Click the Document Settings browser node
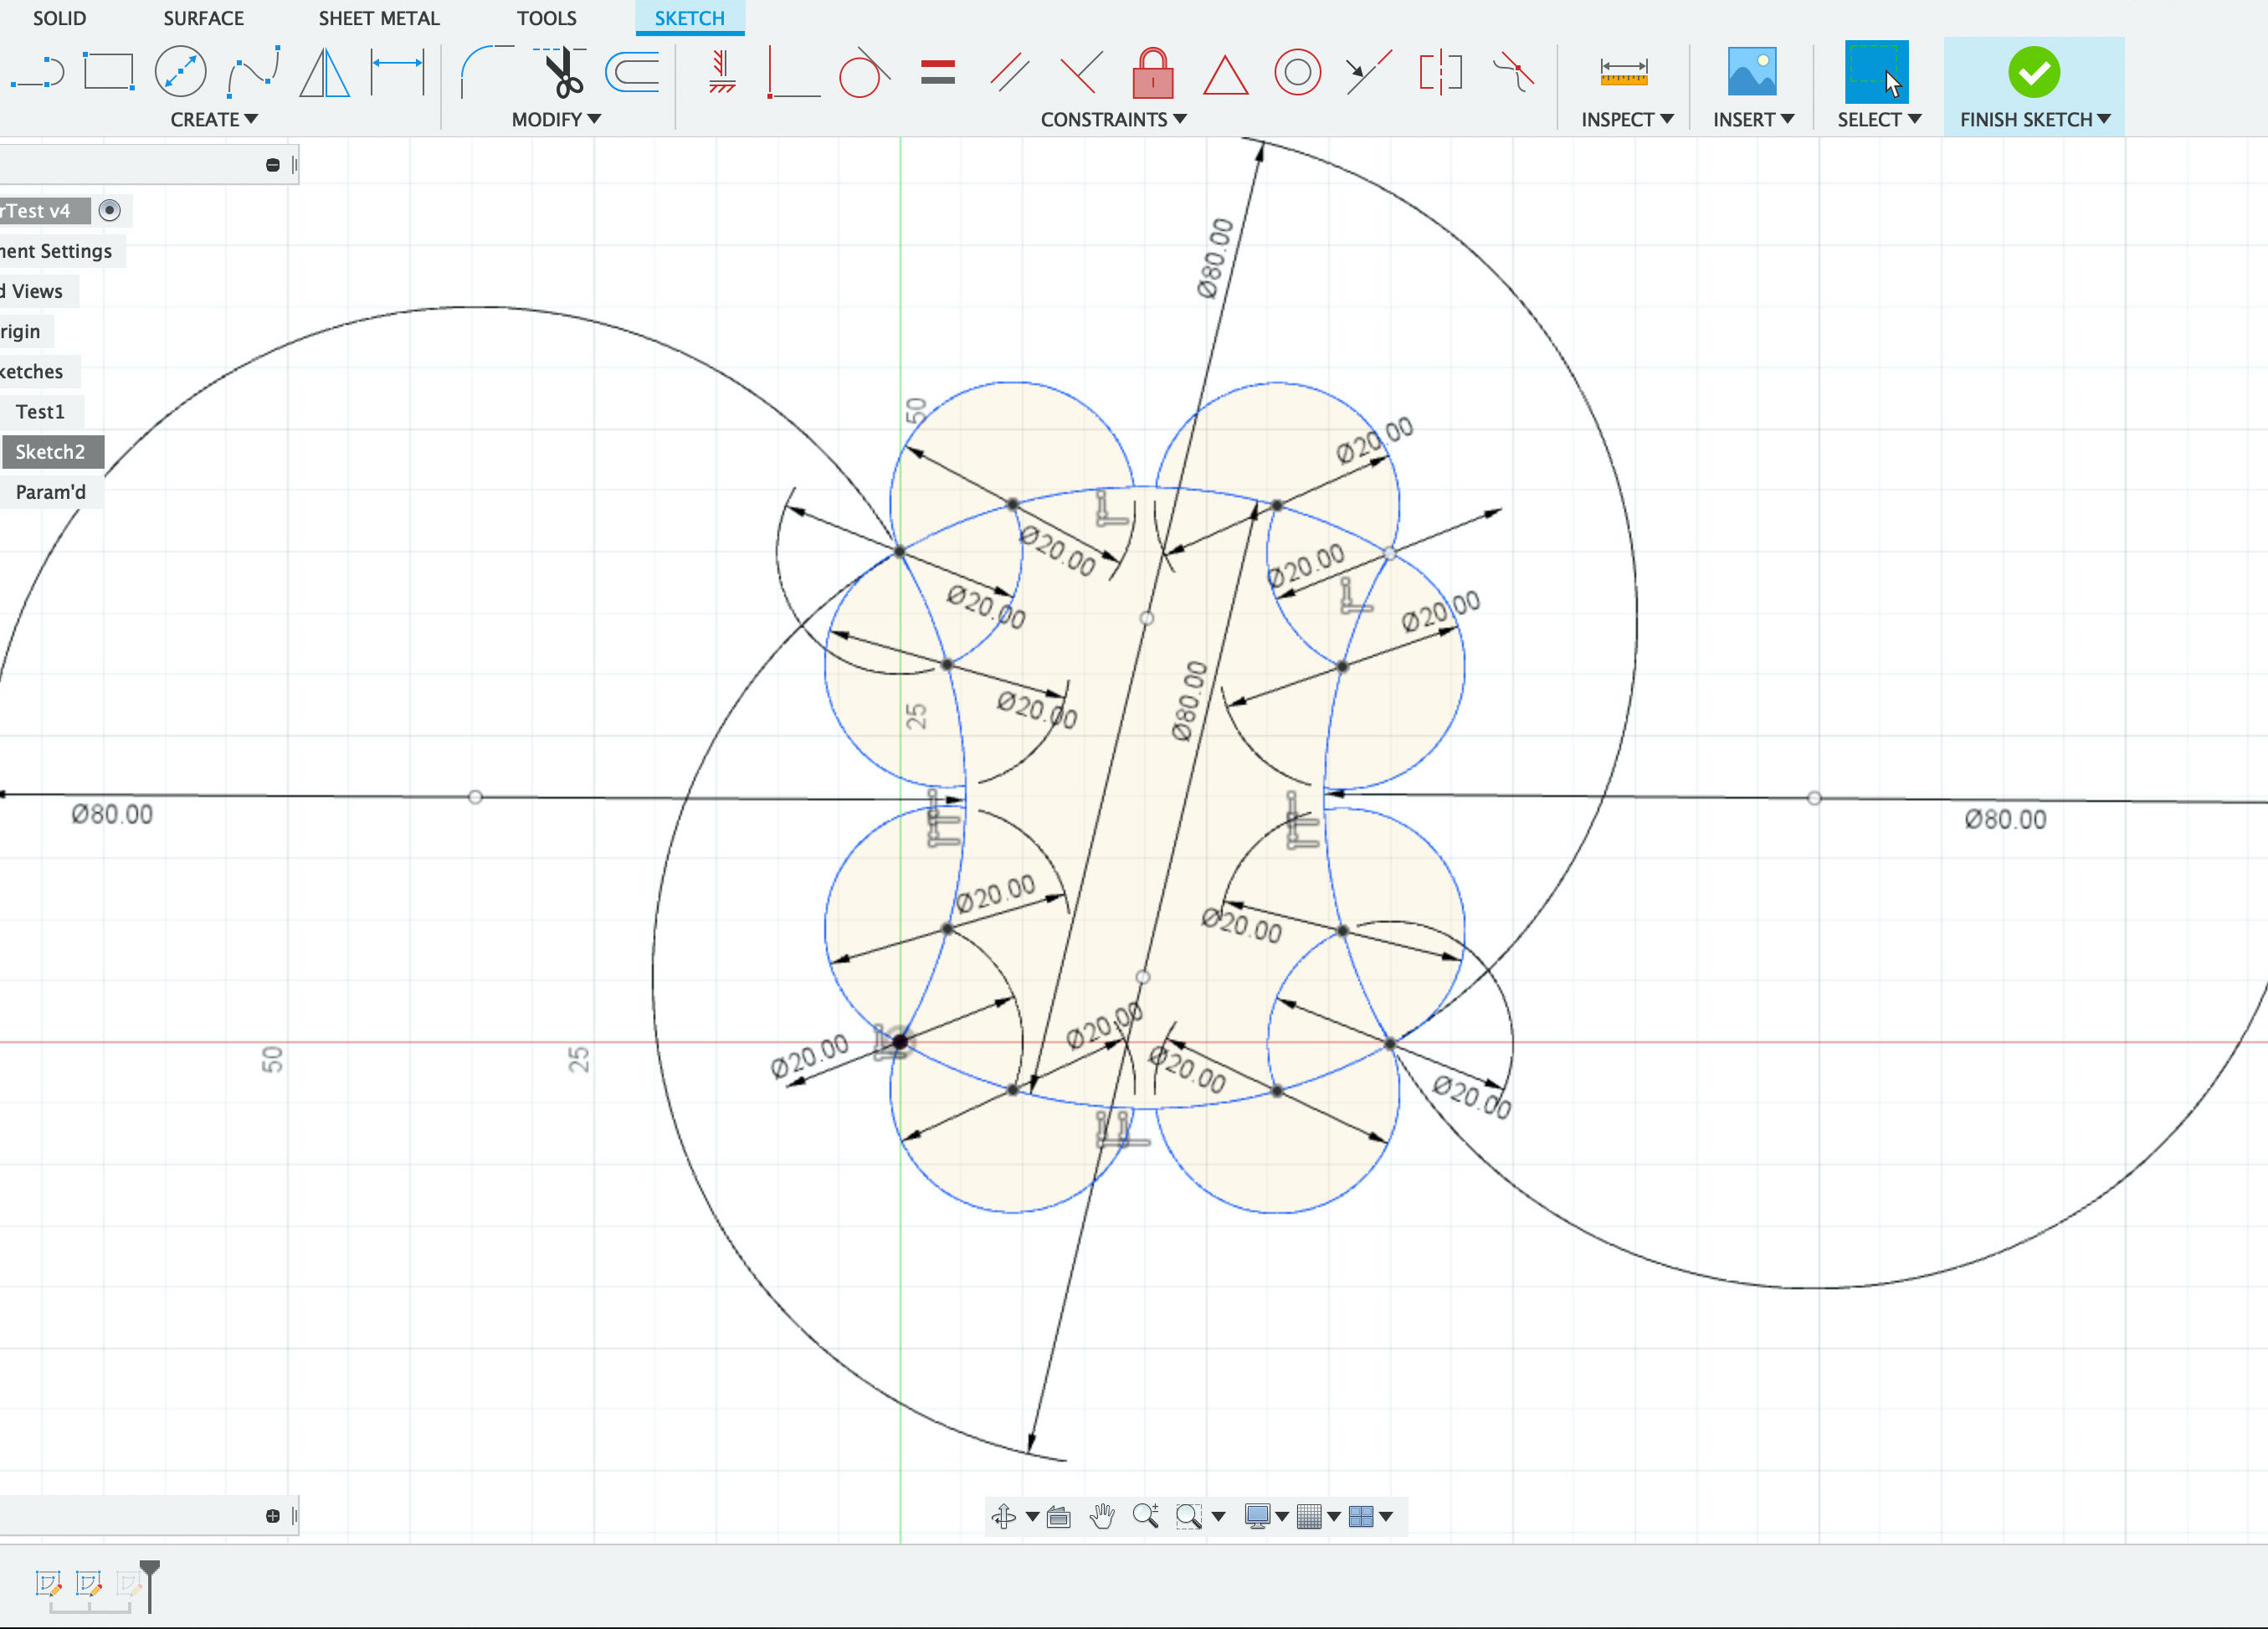The image size is (2268, 1629). [x=56, y=251]
